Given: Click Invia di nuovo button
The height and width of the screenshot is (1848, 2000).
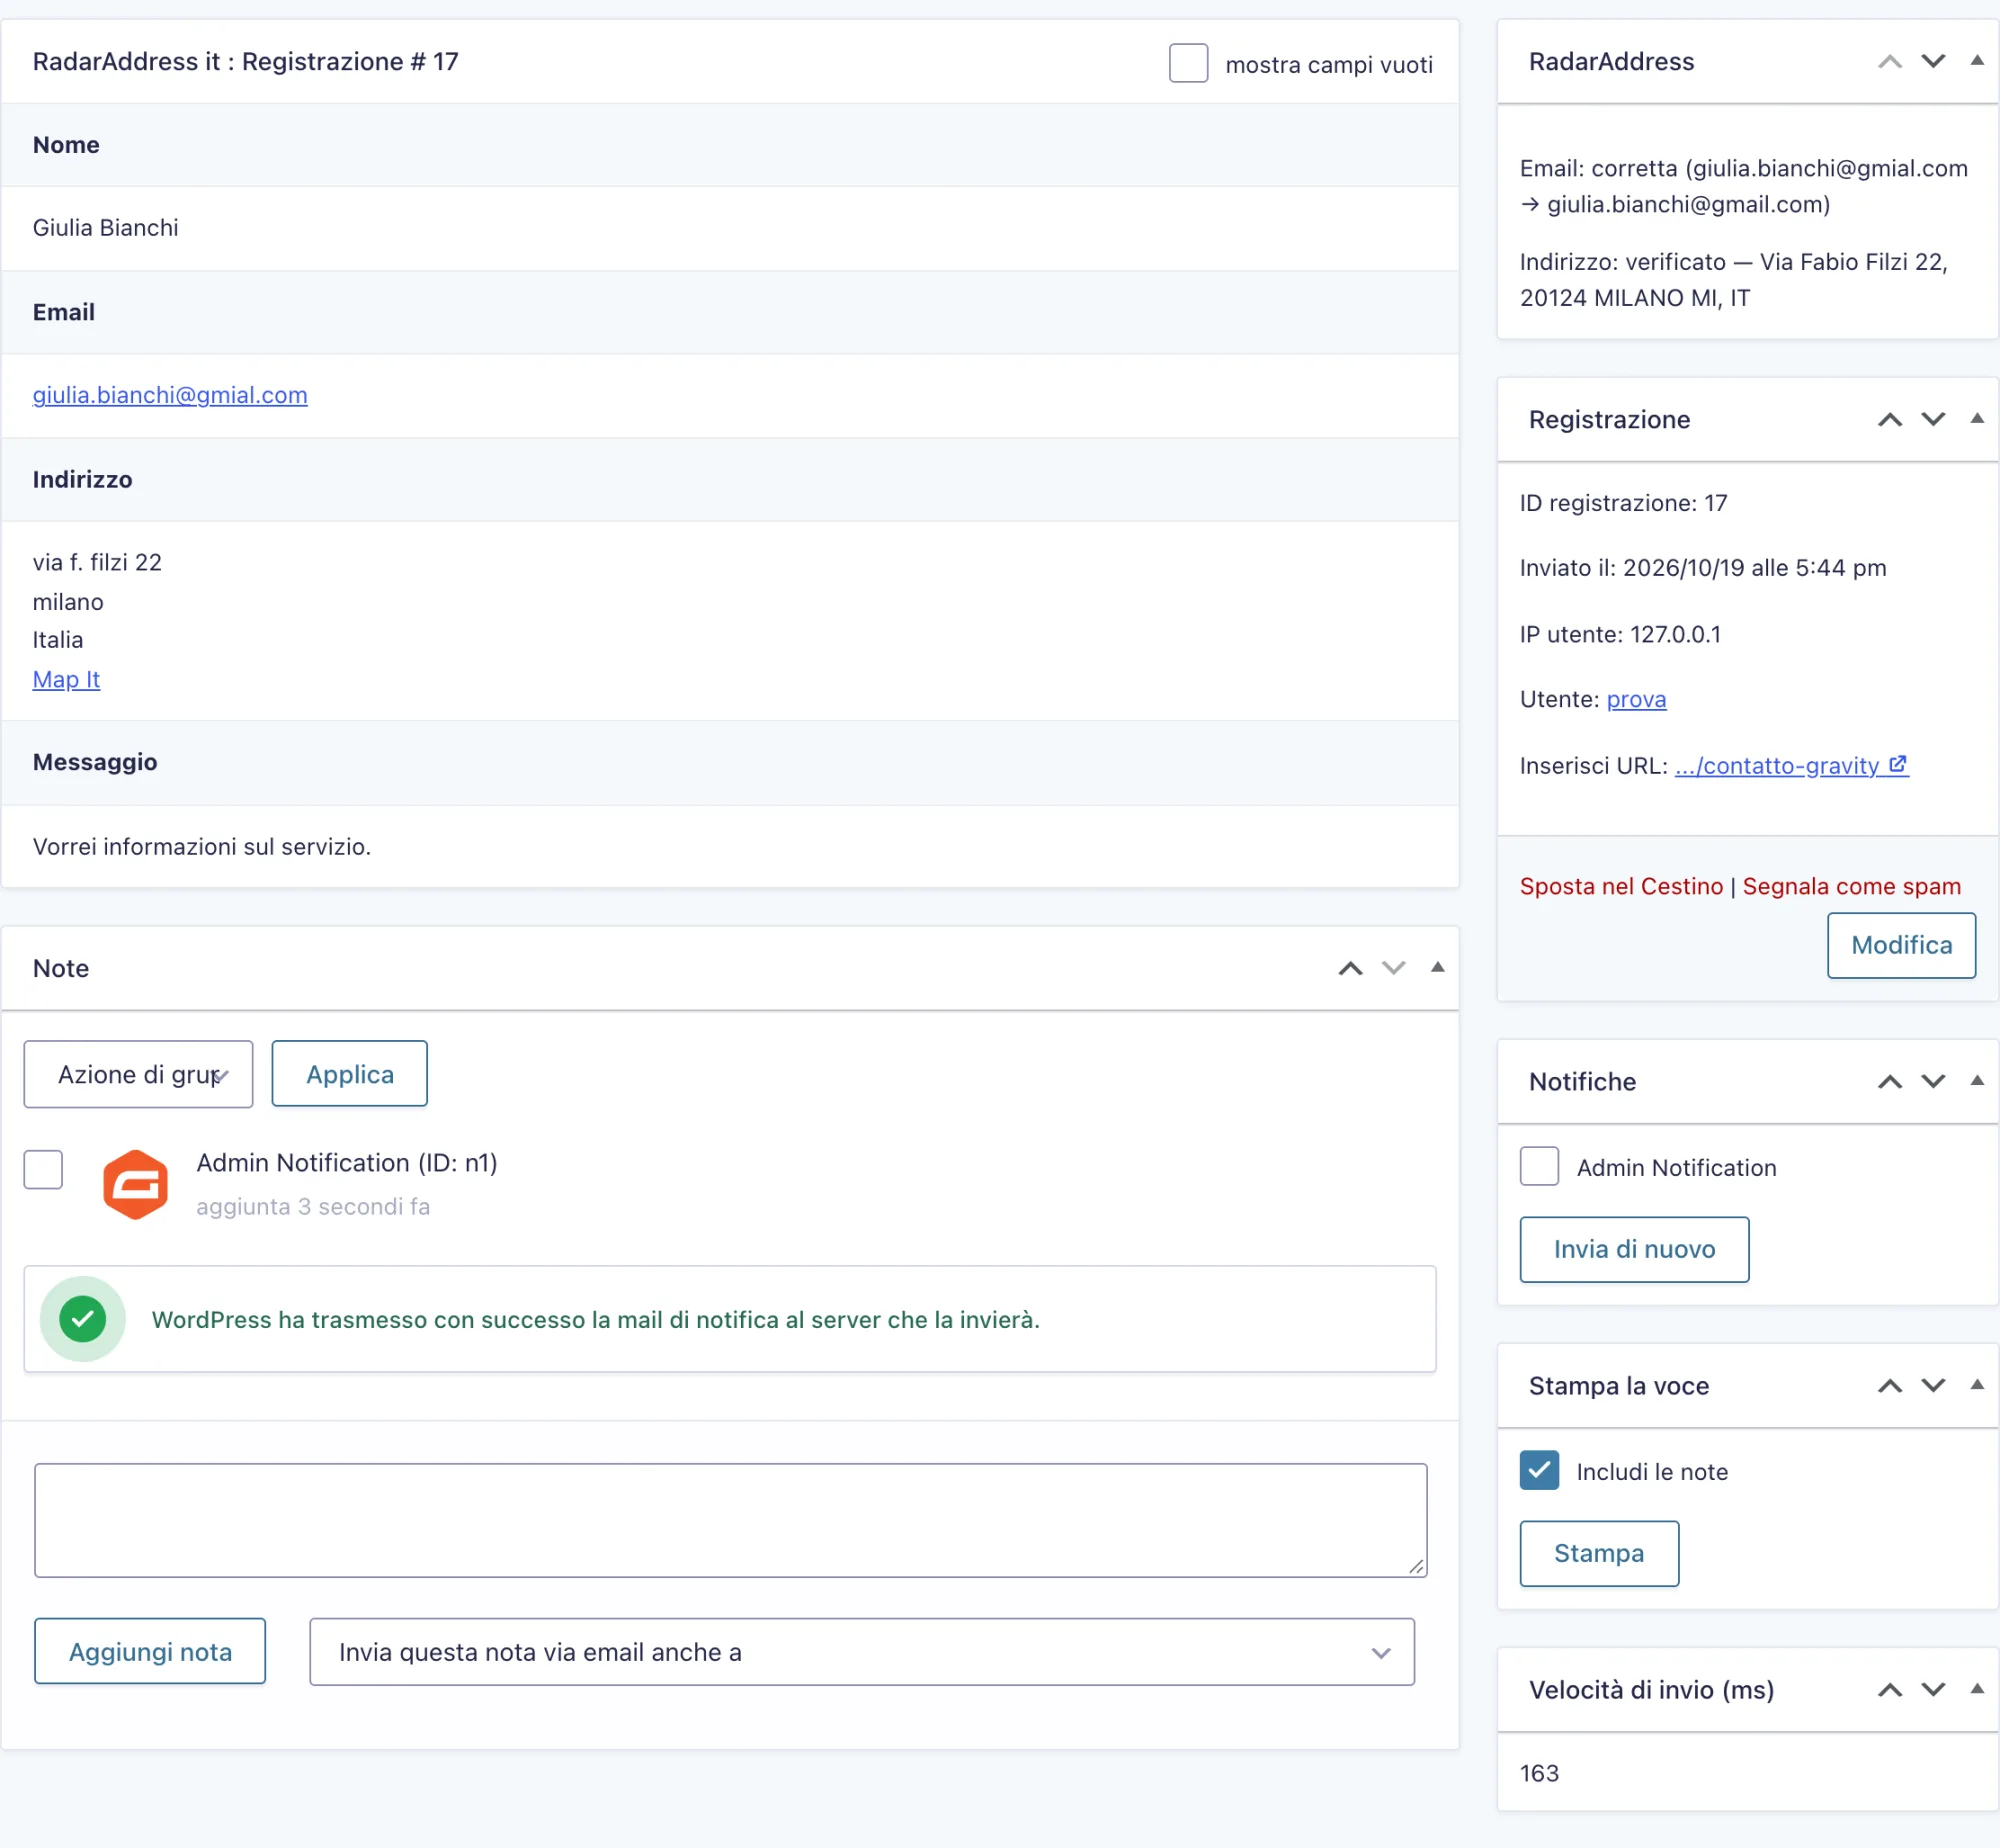Looking at the screenshot, I should (x=1634, y=1249).
